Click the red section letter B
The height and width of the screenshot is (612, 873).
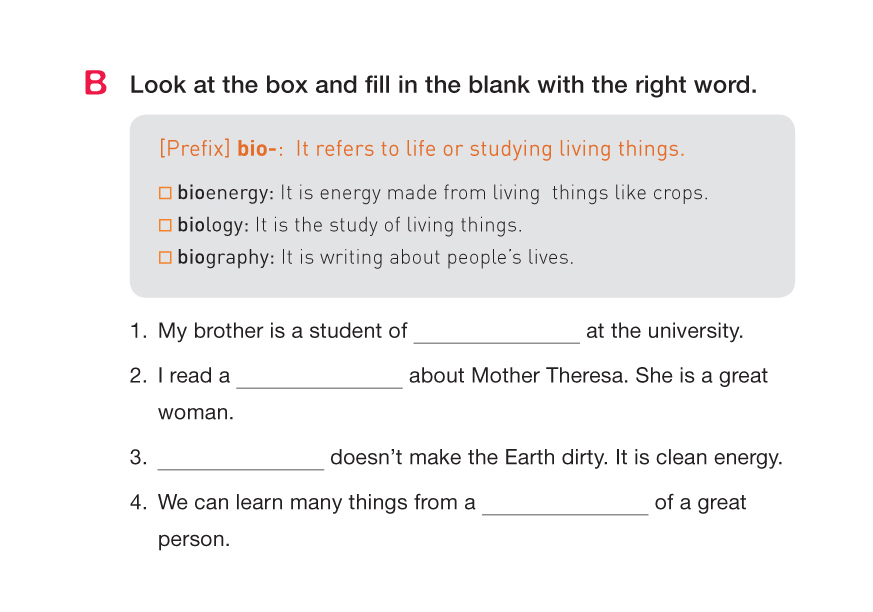[96, 84]
